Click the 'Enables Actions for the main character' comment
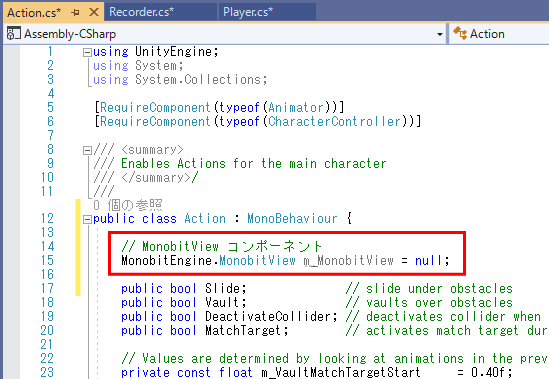Screen dimensions: 549x379 click(254, 164)
